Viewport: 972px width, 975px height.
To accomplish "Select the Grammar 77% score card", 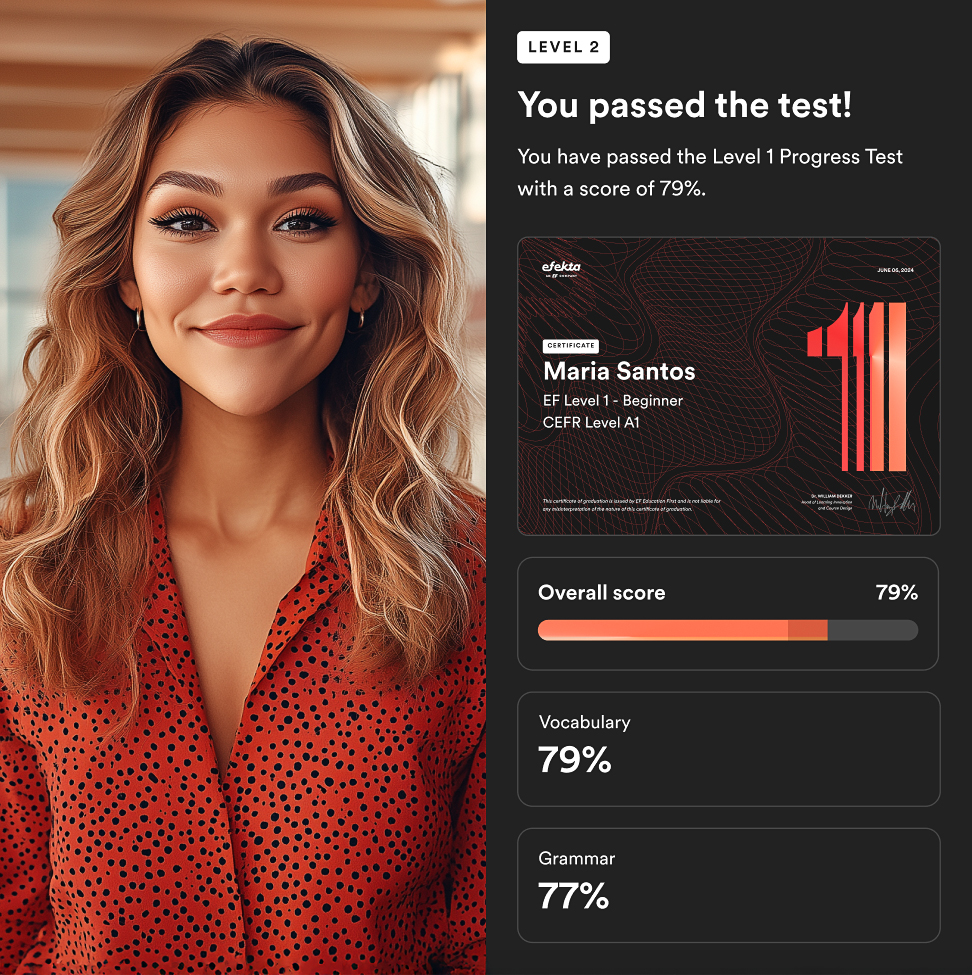I will tap(728, 885).
